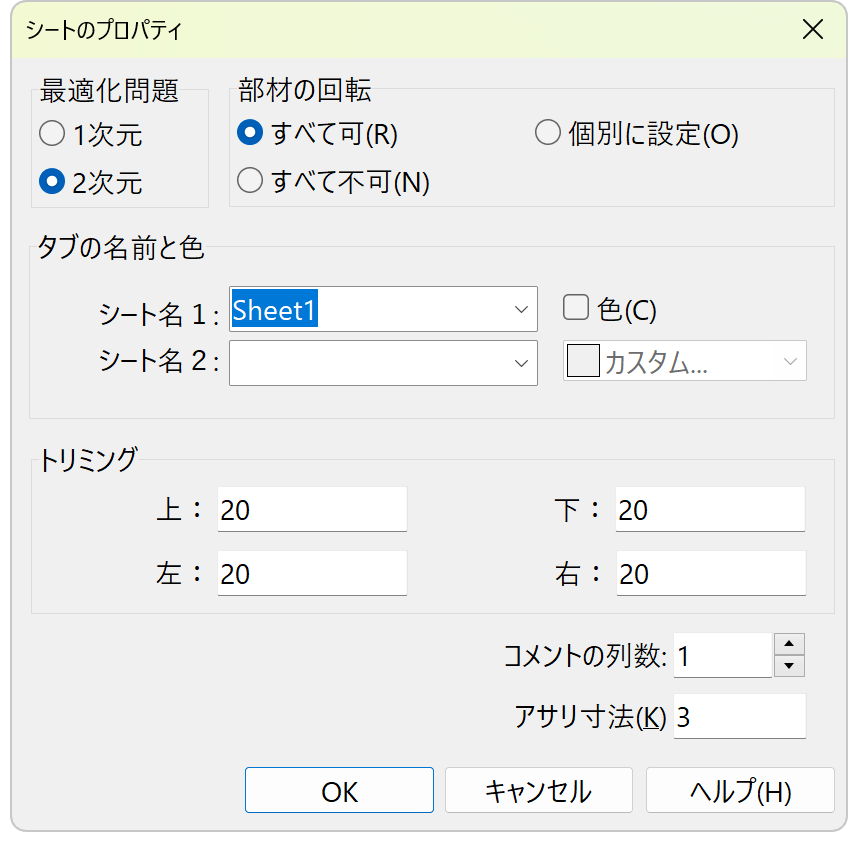This screenshot has height=842, width=858.
Task: Click the 下 trimming input field
Action: (710, 510)
